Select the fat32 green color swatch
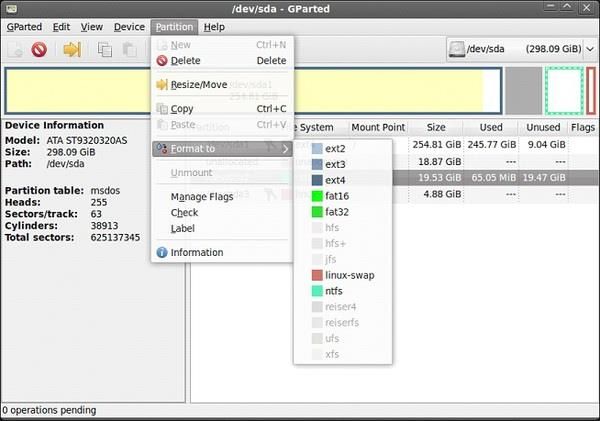600x421 pixels. pyautogui.click(x=317, y=212)
